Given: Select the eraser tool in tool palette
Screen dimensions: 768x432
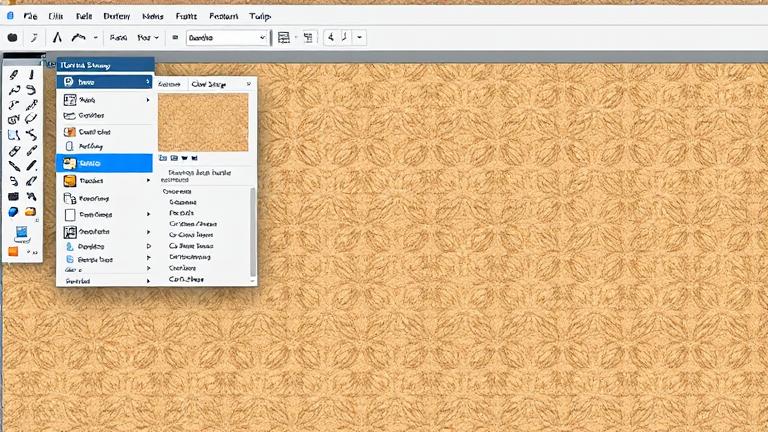Looking at the screenshot, I should (x=14, y=151).
